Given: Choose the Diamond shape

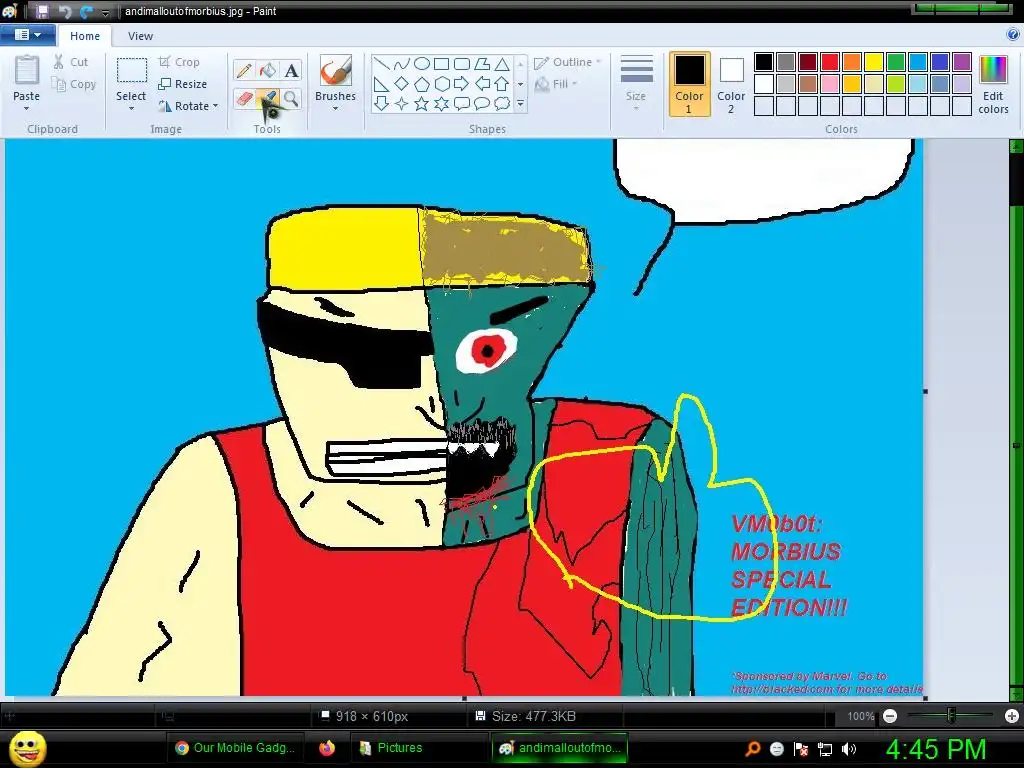Looking at the screenshot, I should coord(402,84).
